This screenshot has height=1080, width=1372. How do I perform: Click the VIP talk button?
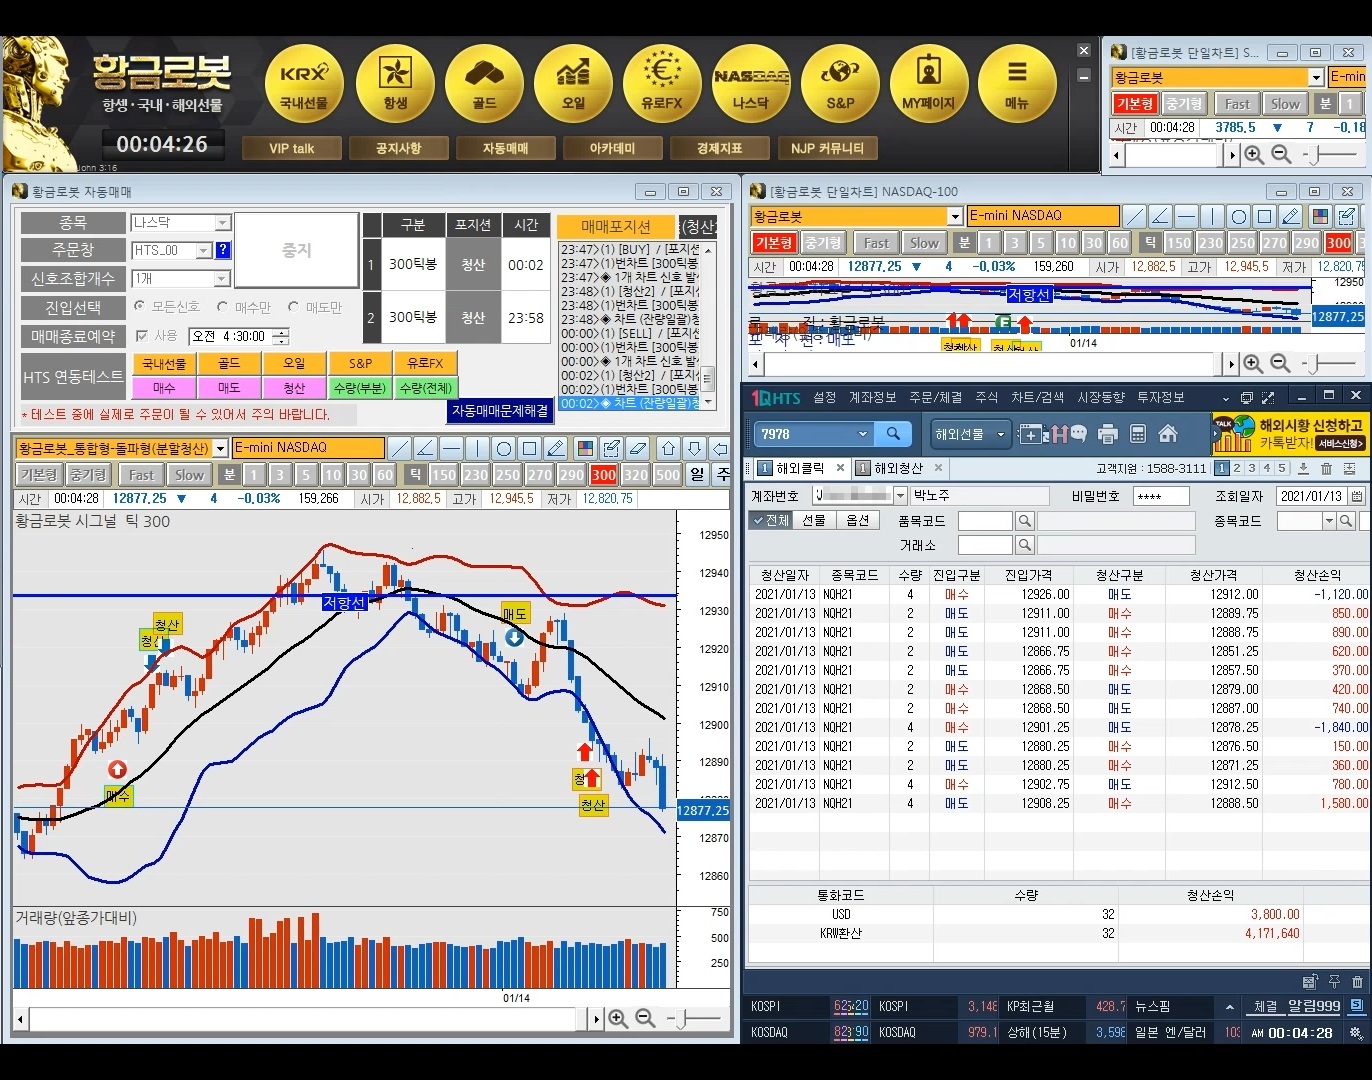291,148
